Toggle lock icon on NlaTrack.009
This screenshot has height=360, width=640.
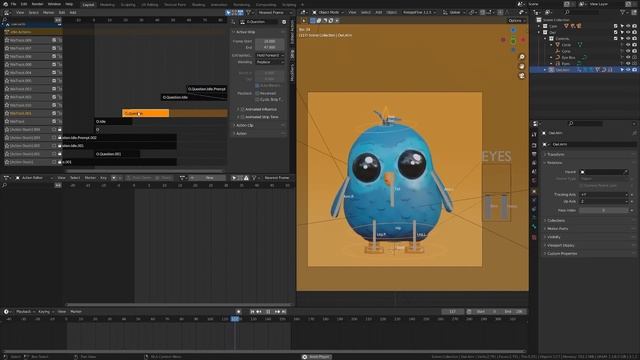[60, 40]
